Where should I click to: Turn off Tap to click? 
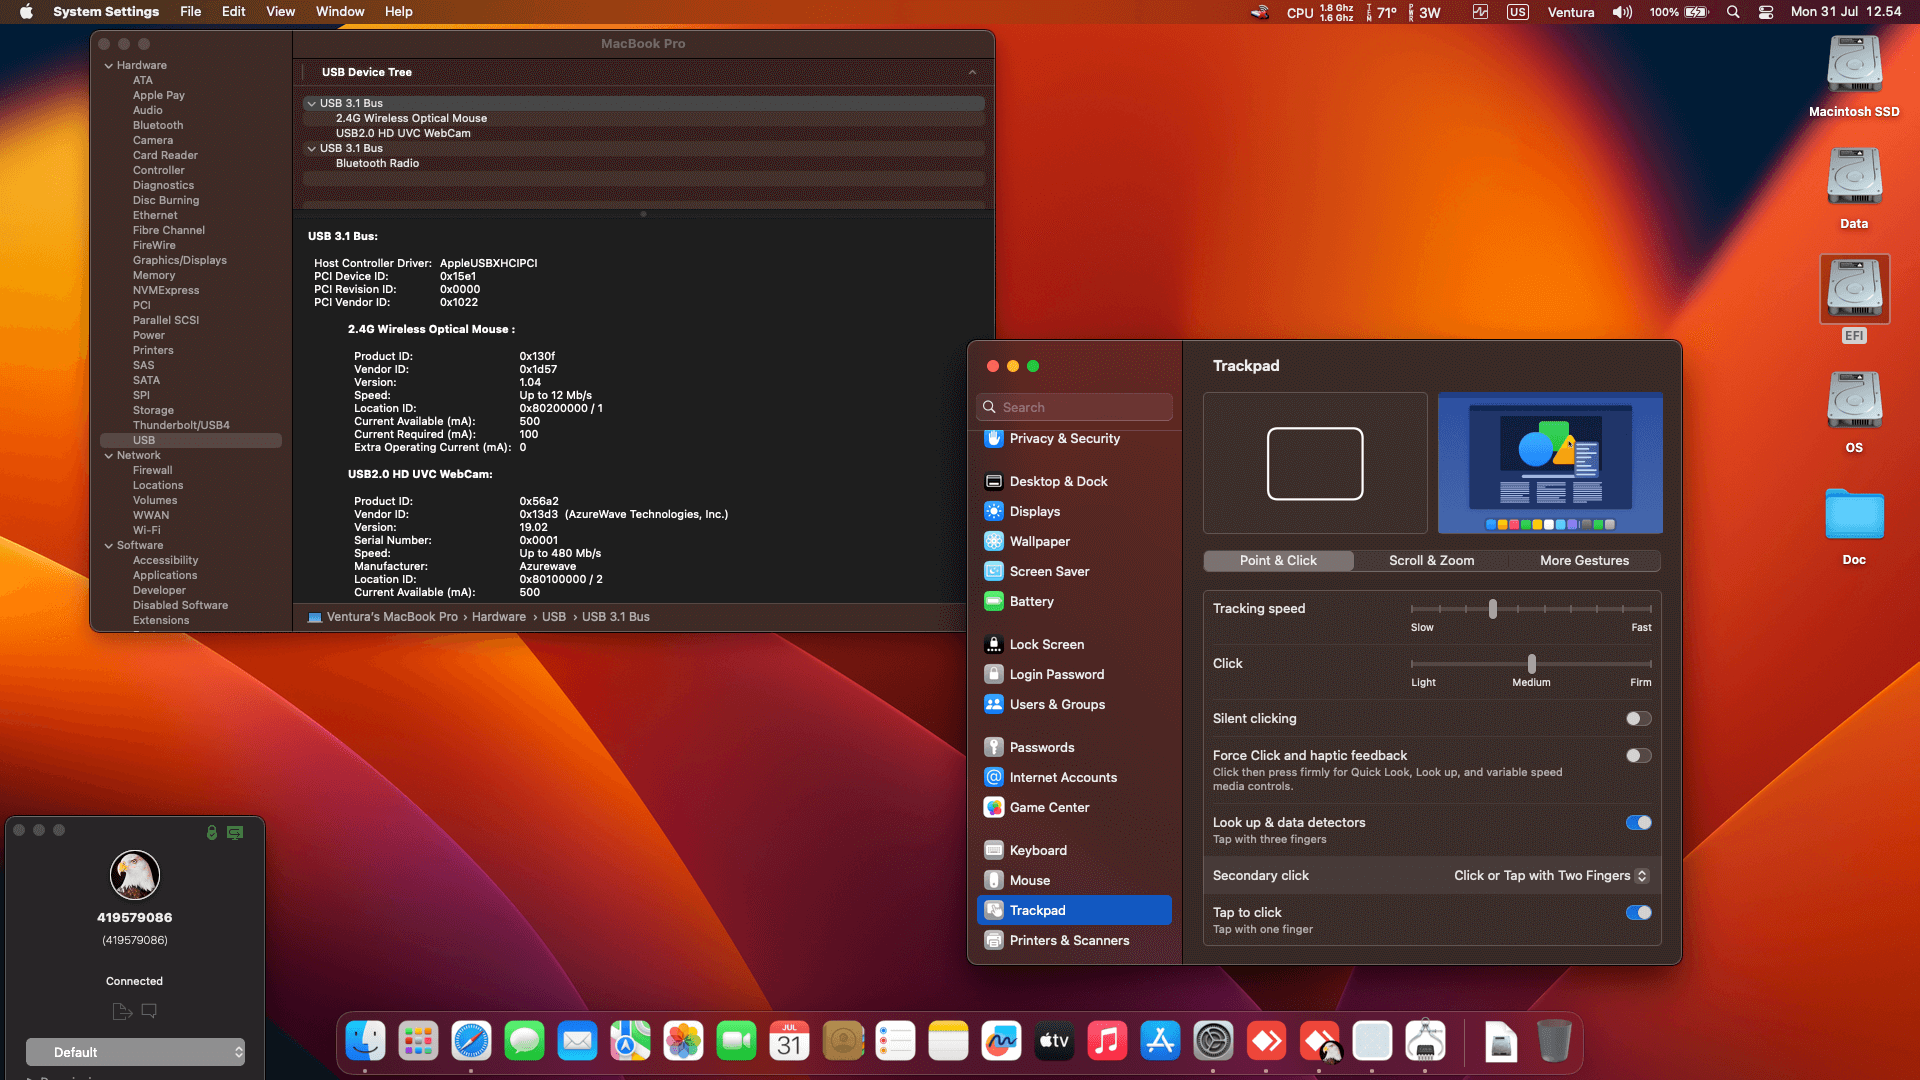[x=1638, y=912]
